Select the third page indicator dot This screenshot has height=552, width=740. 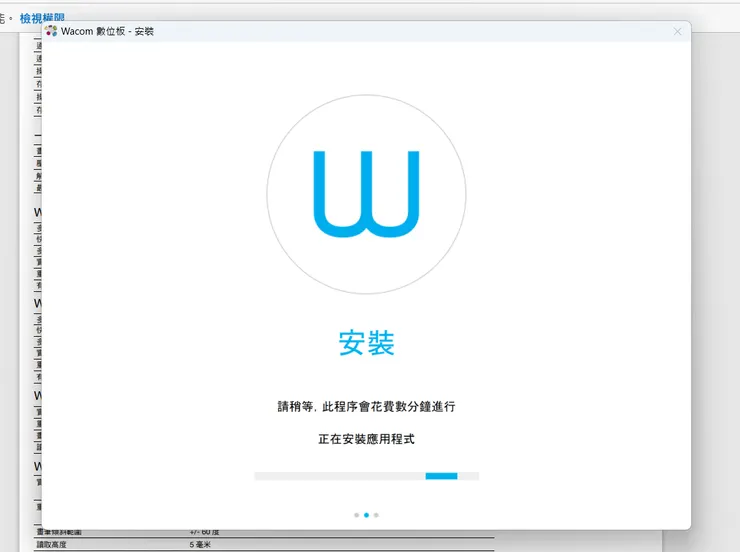(x=376, y=515)
